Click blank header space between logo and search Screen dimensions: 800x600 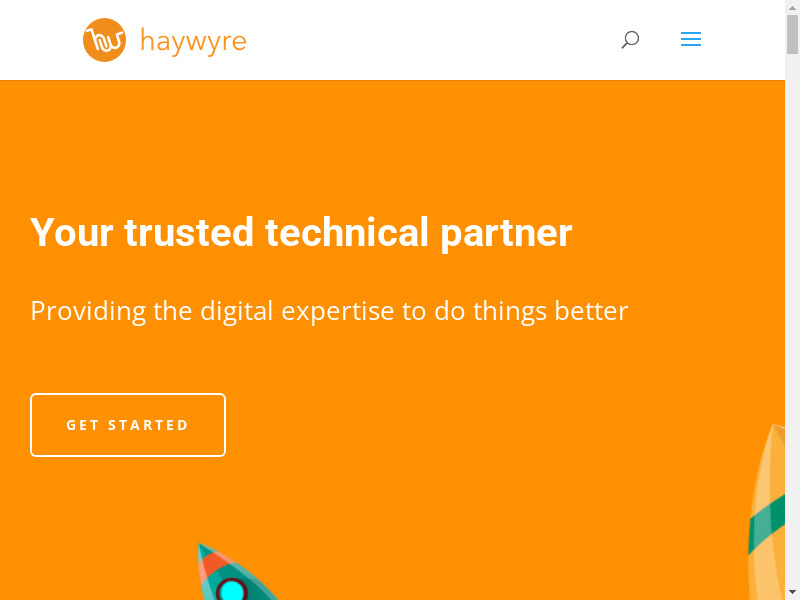point(434,40)
